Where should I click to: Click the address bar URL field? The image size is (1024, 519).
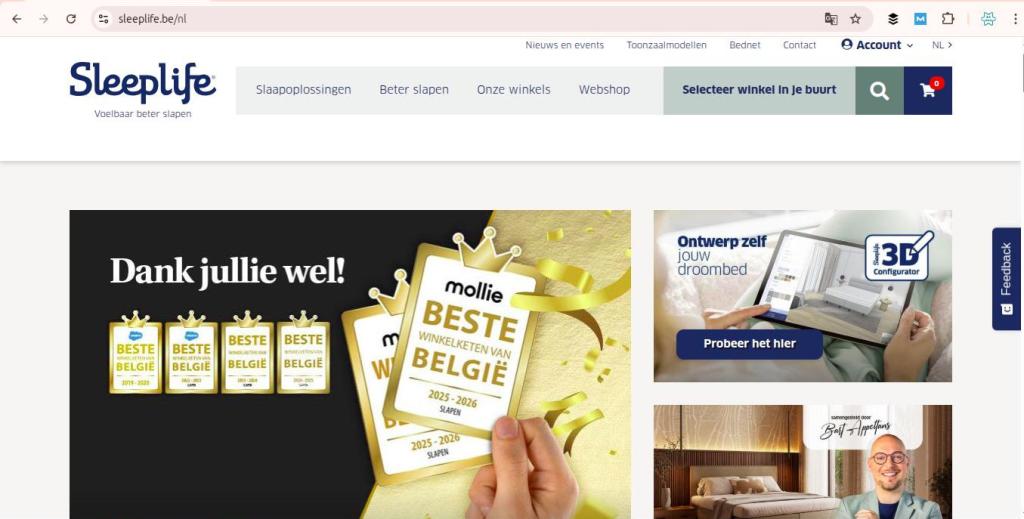click(457, 19)
